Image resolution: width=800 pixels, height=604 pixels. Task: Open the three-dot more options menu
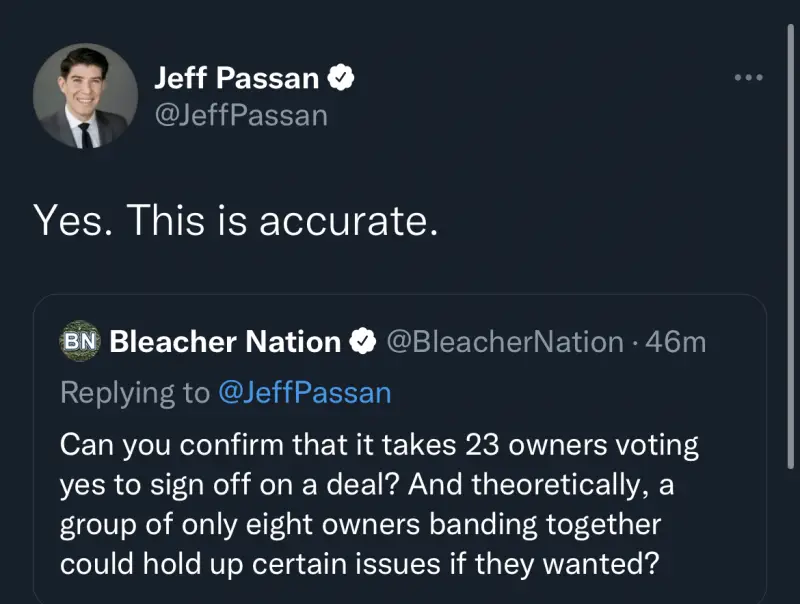747,77
